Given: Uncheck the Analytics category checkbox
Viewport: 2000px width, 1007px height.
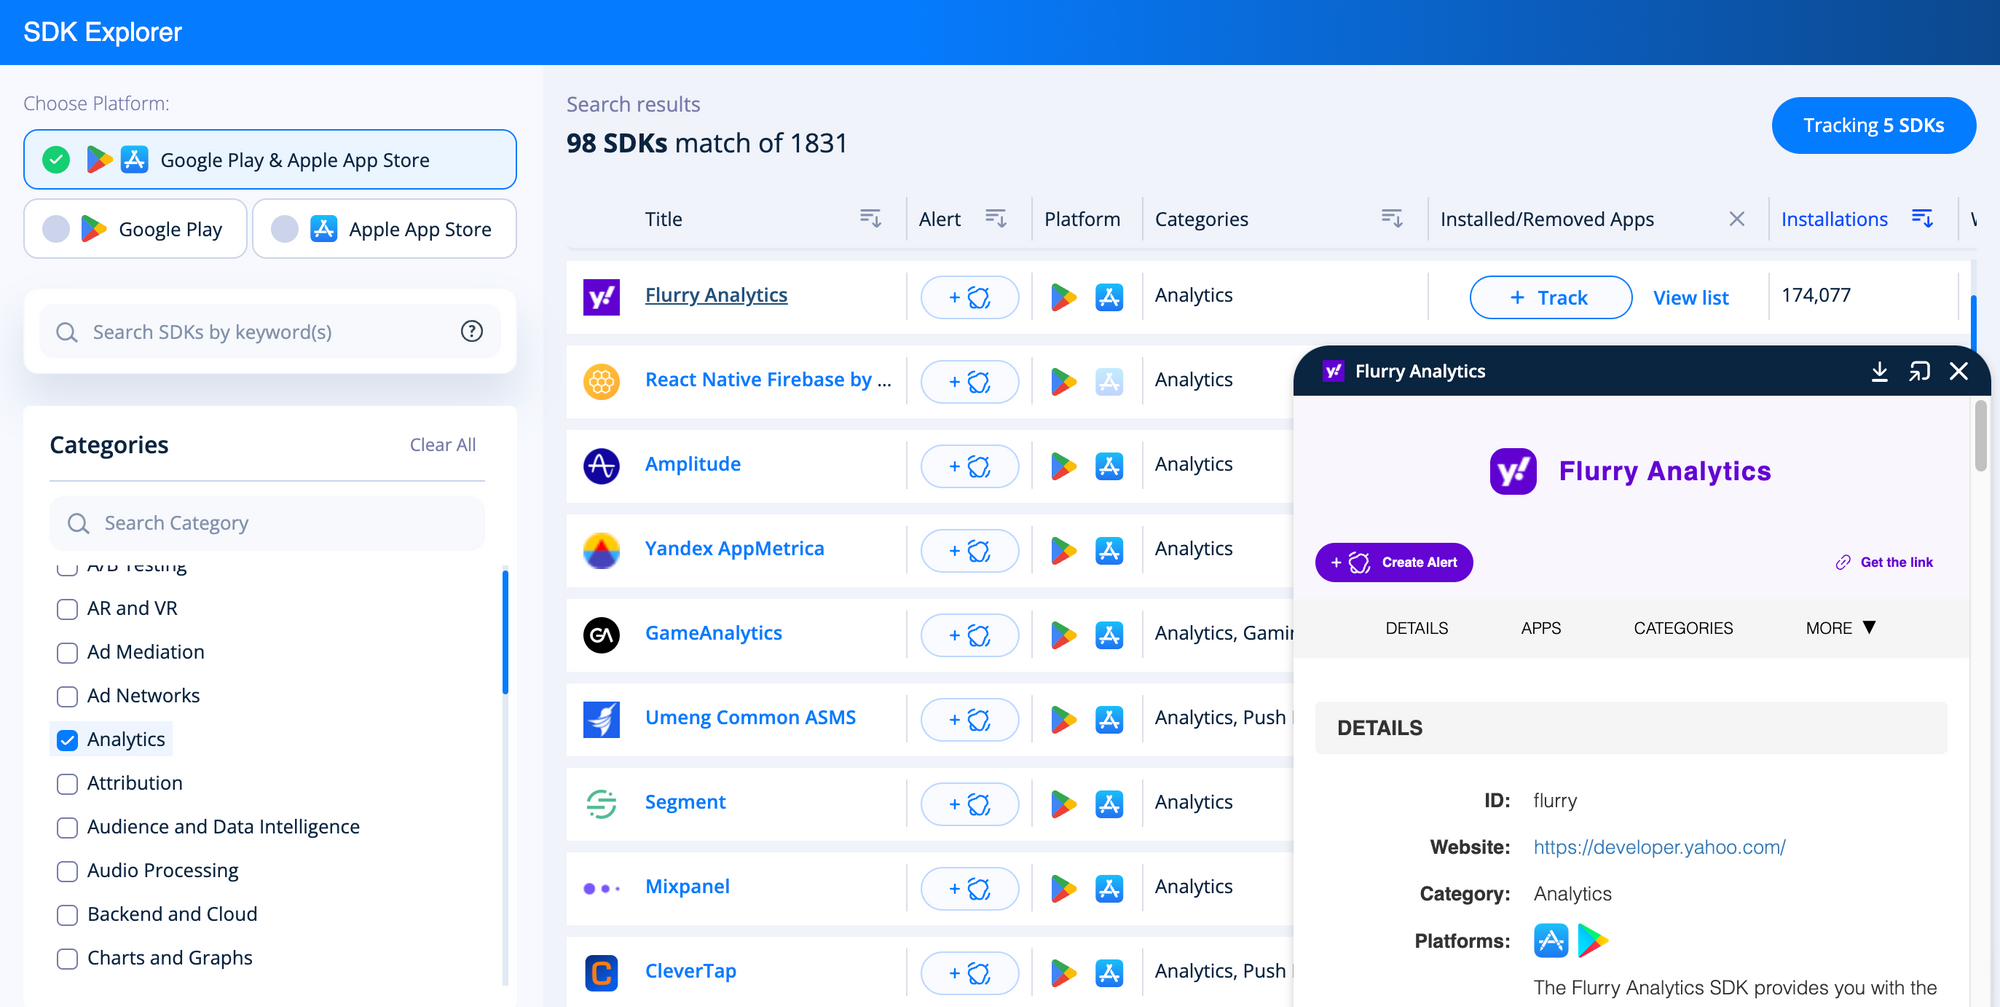Looking at the screenshot, I should pyautogui.click(x=66, y=740).
